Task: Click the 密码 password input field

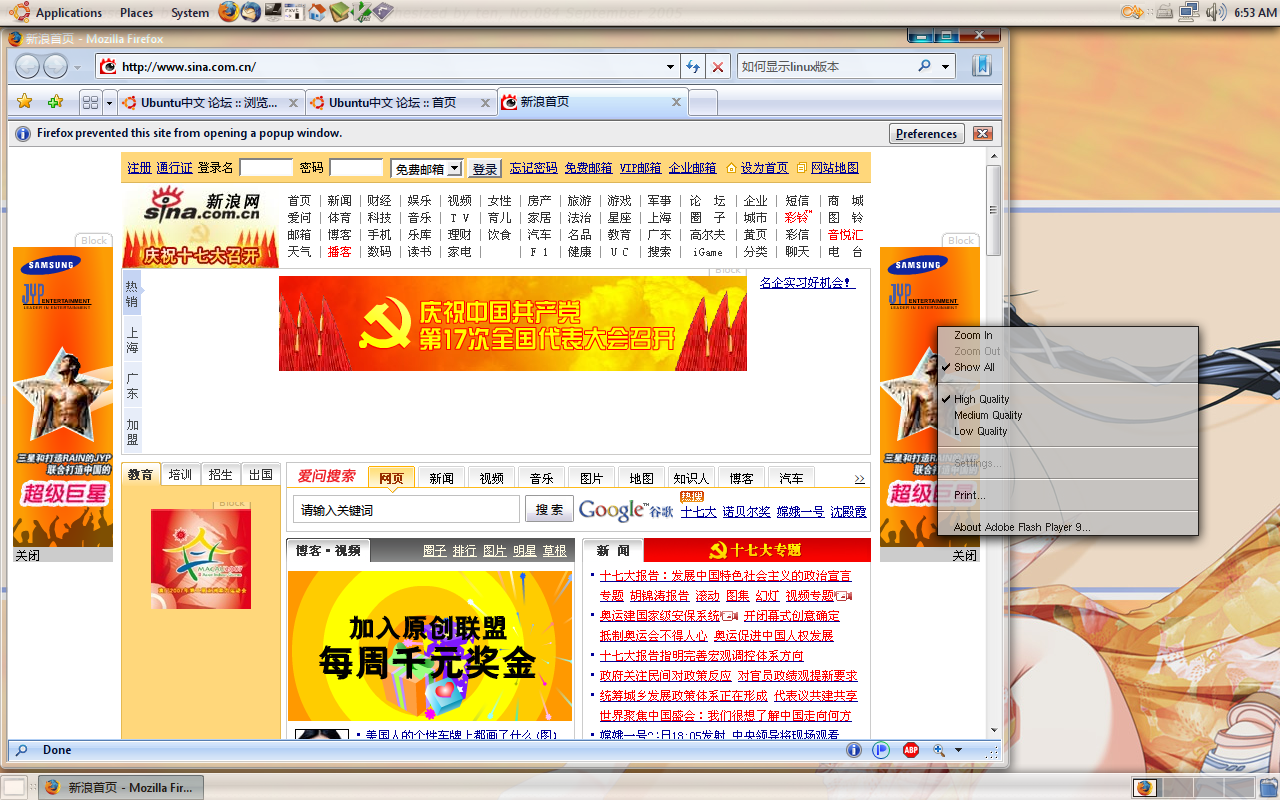Action: (x=357, y=168)
